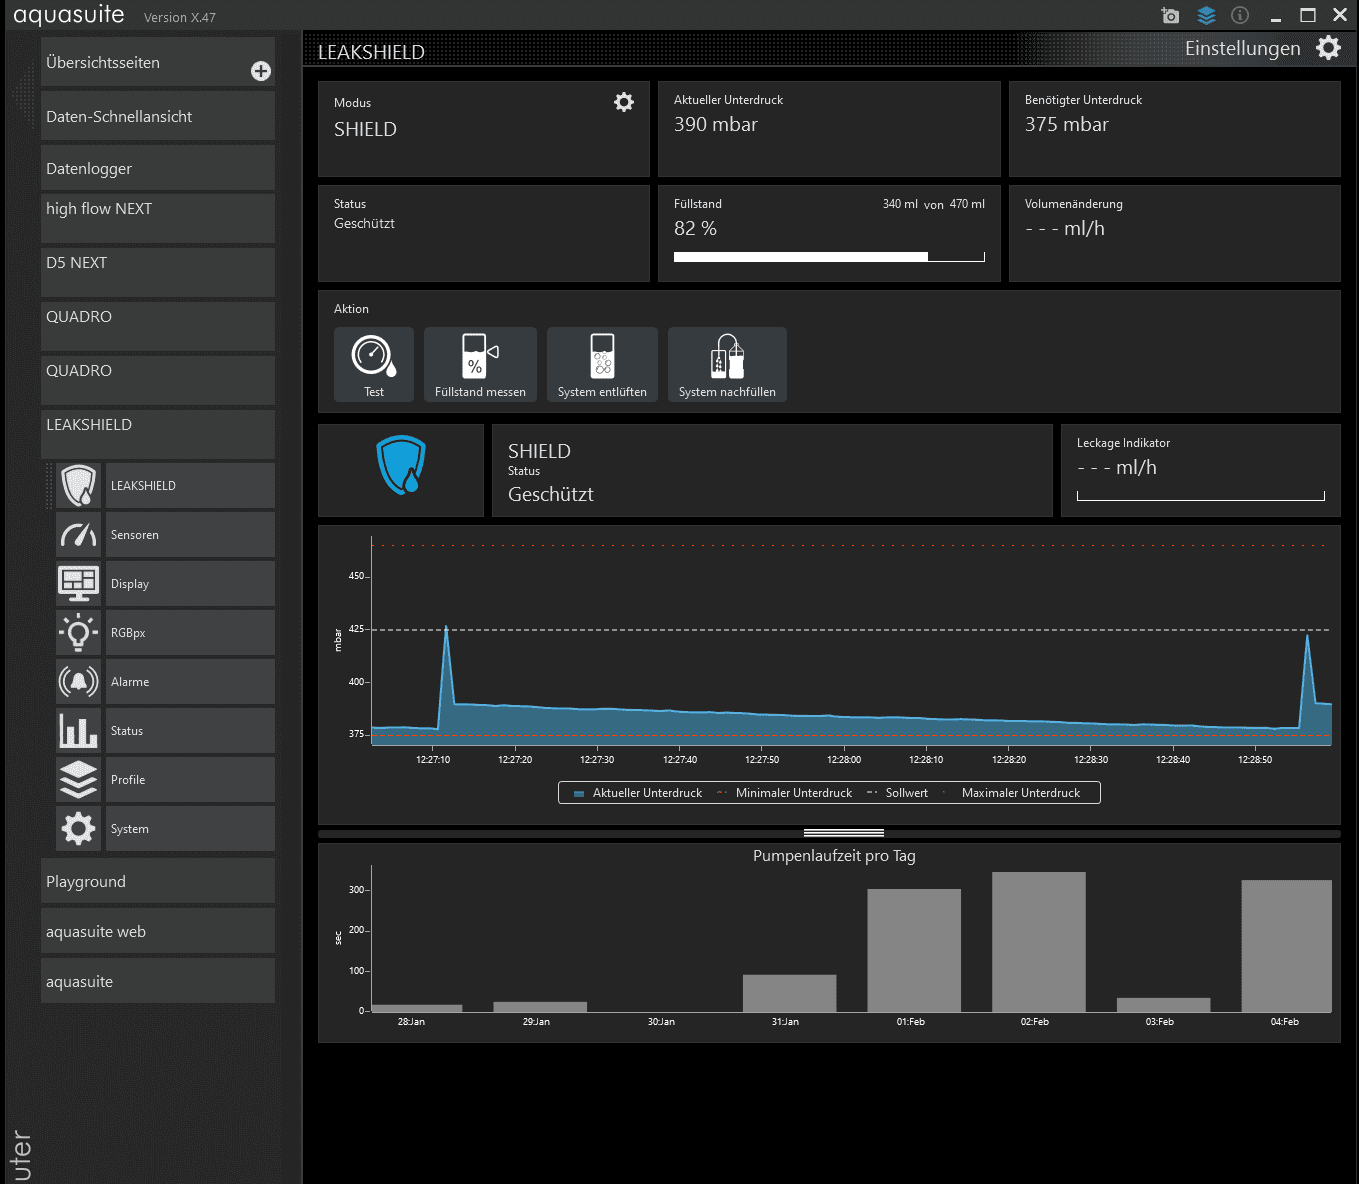Expand the high flow NEXT device

pos(158,218)
